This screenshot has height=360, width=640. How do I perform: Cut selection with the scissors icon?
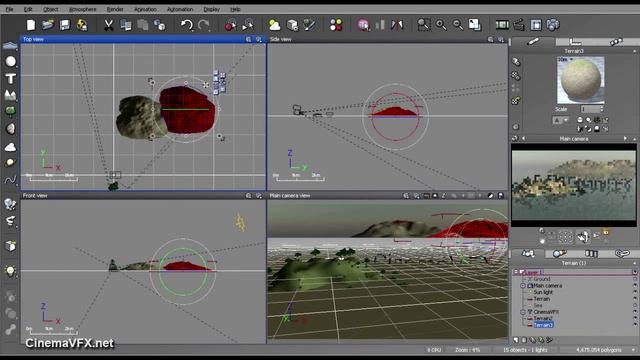pos(108,25)
